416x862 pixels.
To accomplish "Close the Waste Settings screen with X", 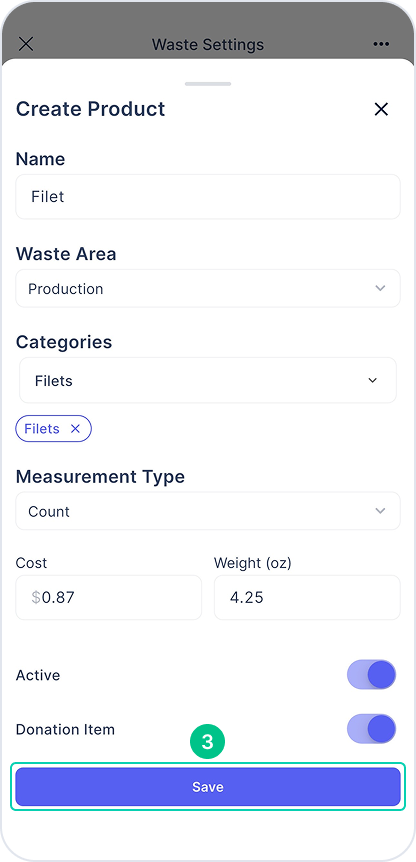I will click(26, 44).
